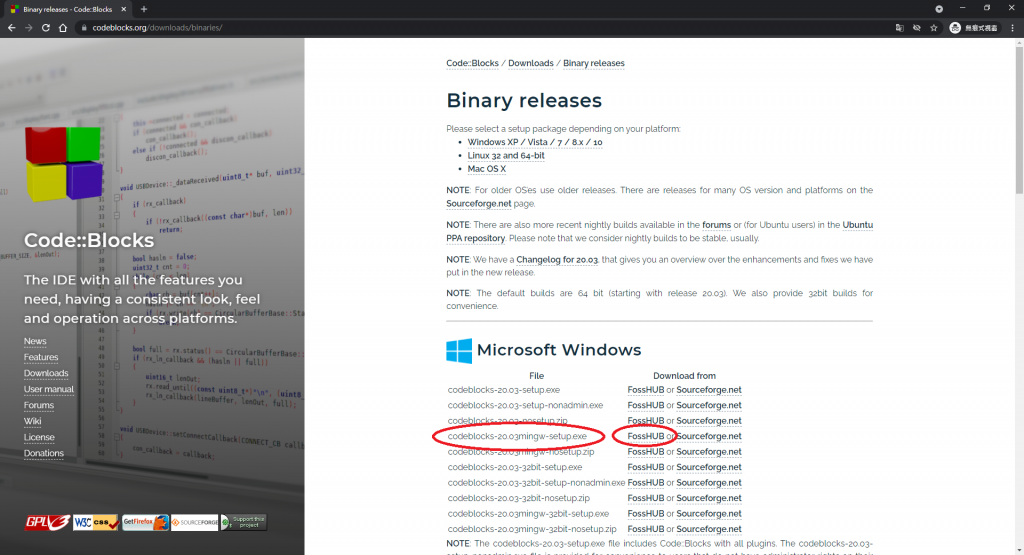Image resolution: width=1024 pixels, height=555 pixels.
Task: Download codeblocks-20.03-32bit-nosetup.zip from FossHUB
Action: coord(646,498)
